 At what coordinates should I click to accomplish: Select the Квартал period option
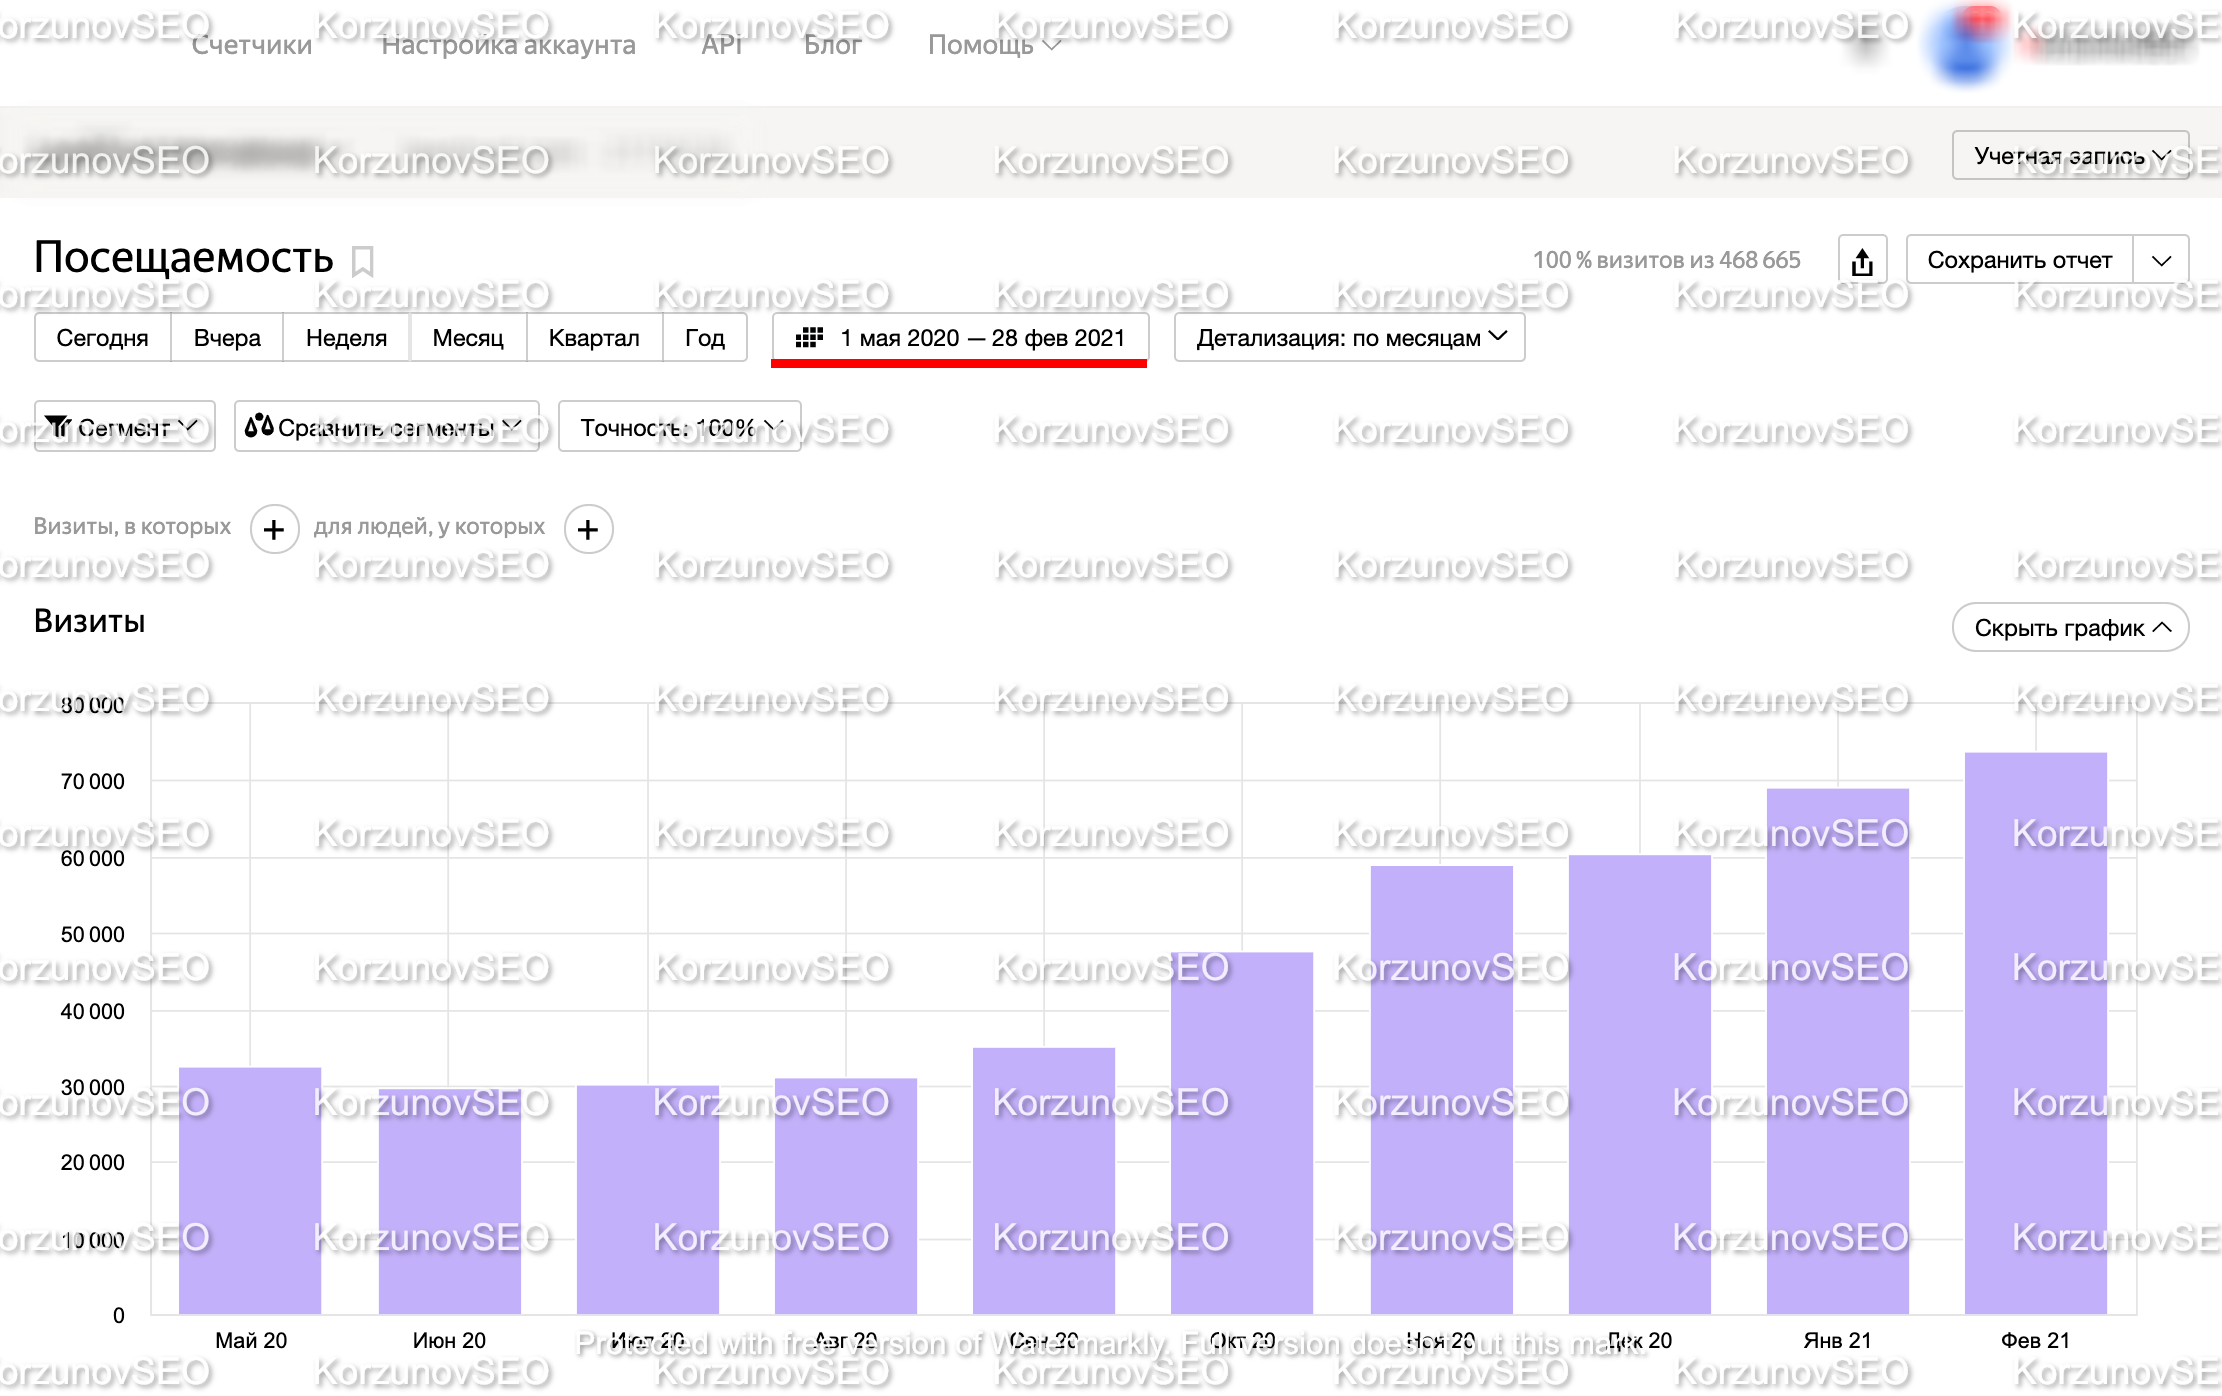594,338
